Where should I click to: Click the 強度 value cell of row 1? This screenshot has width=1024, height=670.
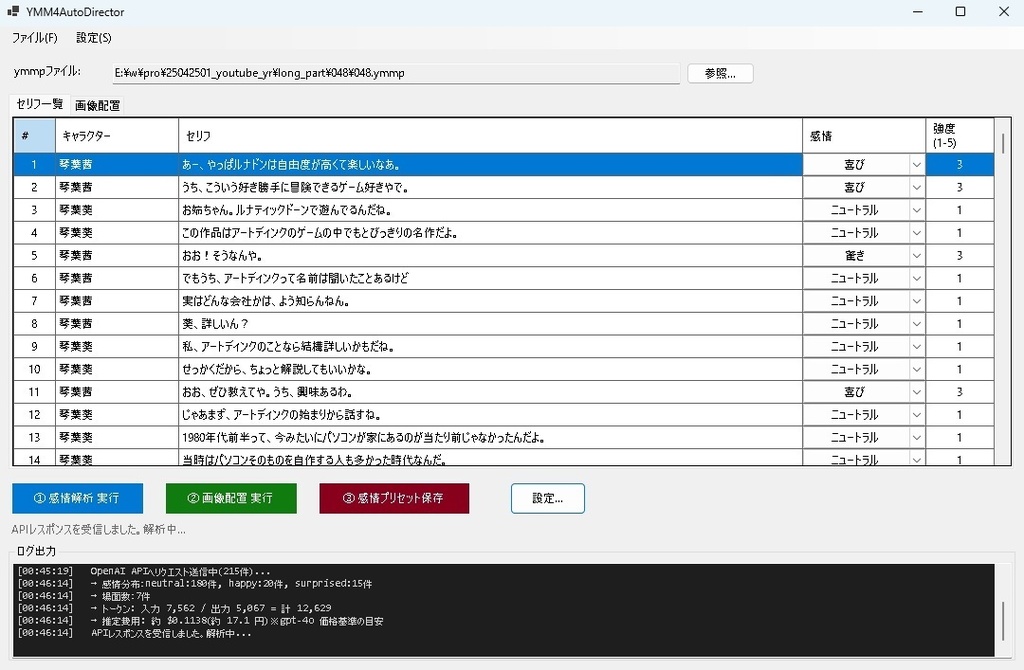[x=958, y=163]
